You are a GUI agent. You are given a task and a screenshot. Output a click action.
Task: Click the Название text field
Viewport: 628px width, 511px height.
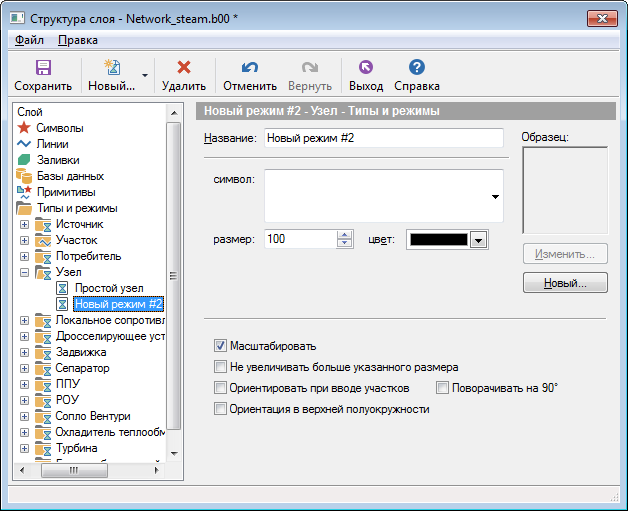(x=383, y=138)
